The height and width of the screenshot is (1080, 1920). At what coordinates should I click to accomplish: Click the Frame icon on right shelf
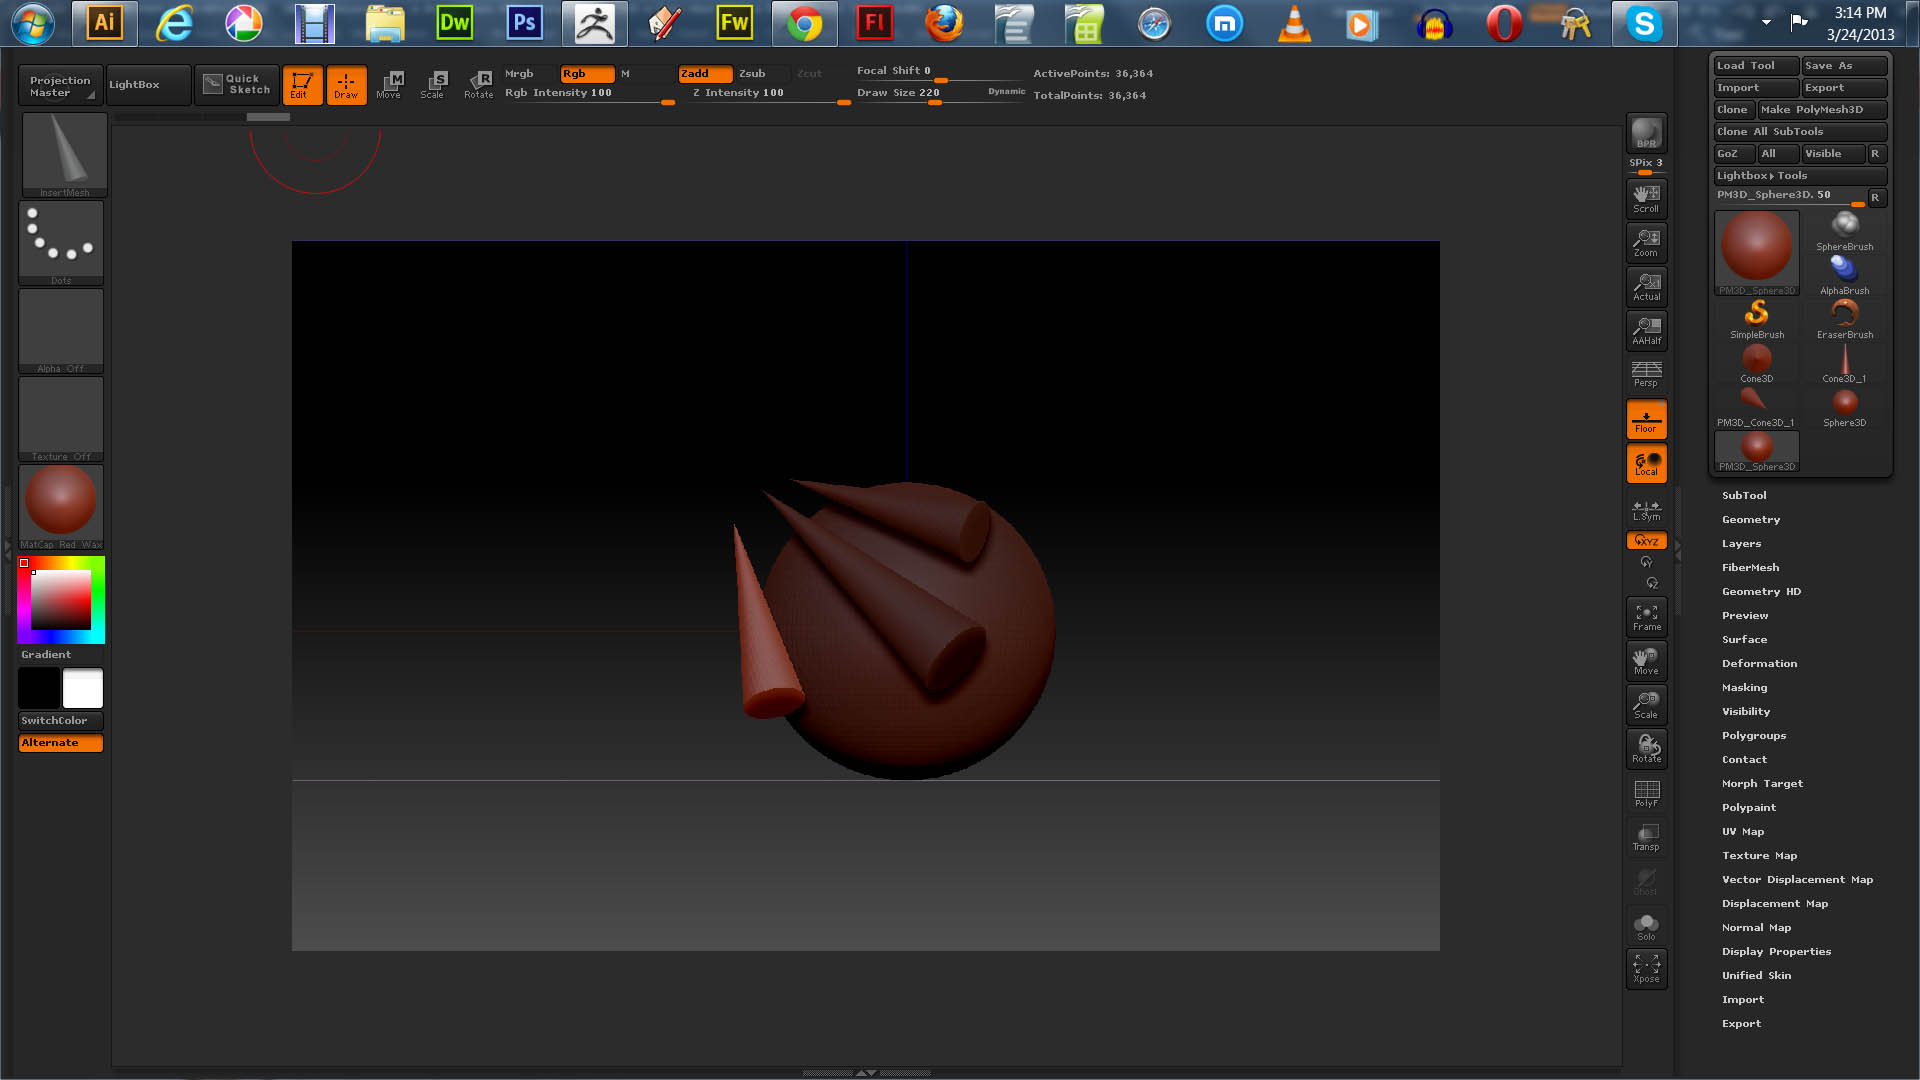pyautogui.click(x=1646, y=616)
